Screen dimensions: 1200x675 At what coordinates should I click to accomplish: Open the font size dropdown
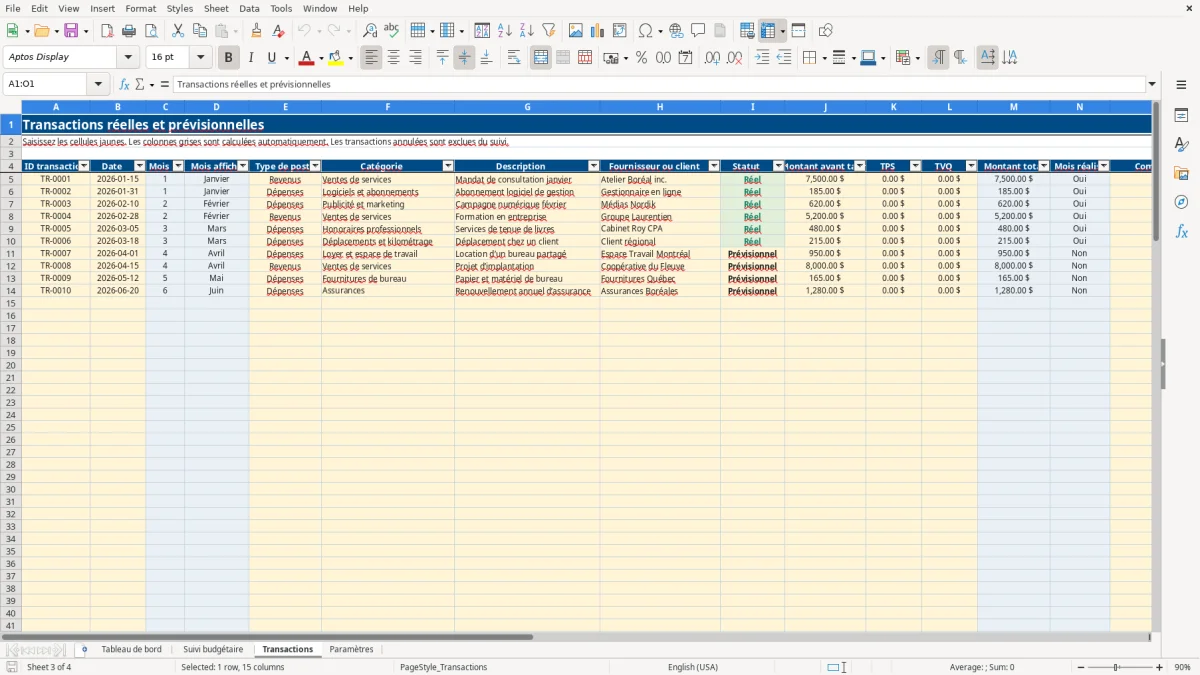pyautogui.click(x=200, y=58)
